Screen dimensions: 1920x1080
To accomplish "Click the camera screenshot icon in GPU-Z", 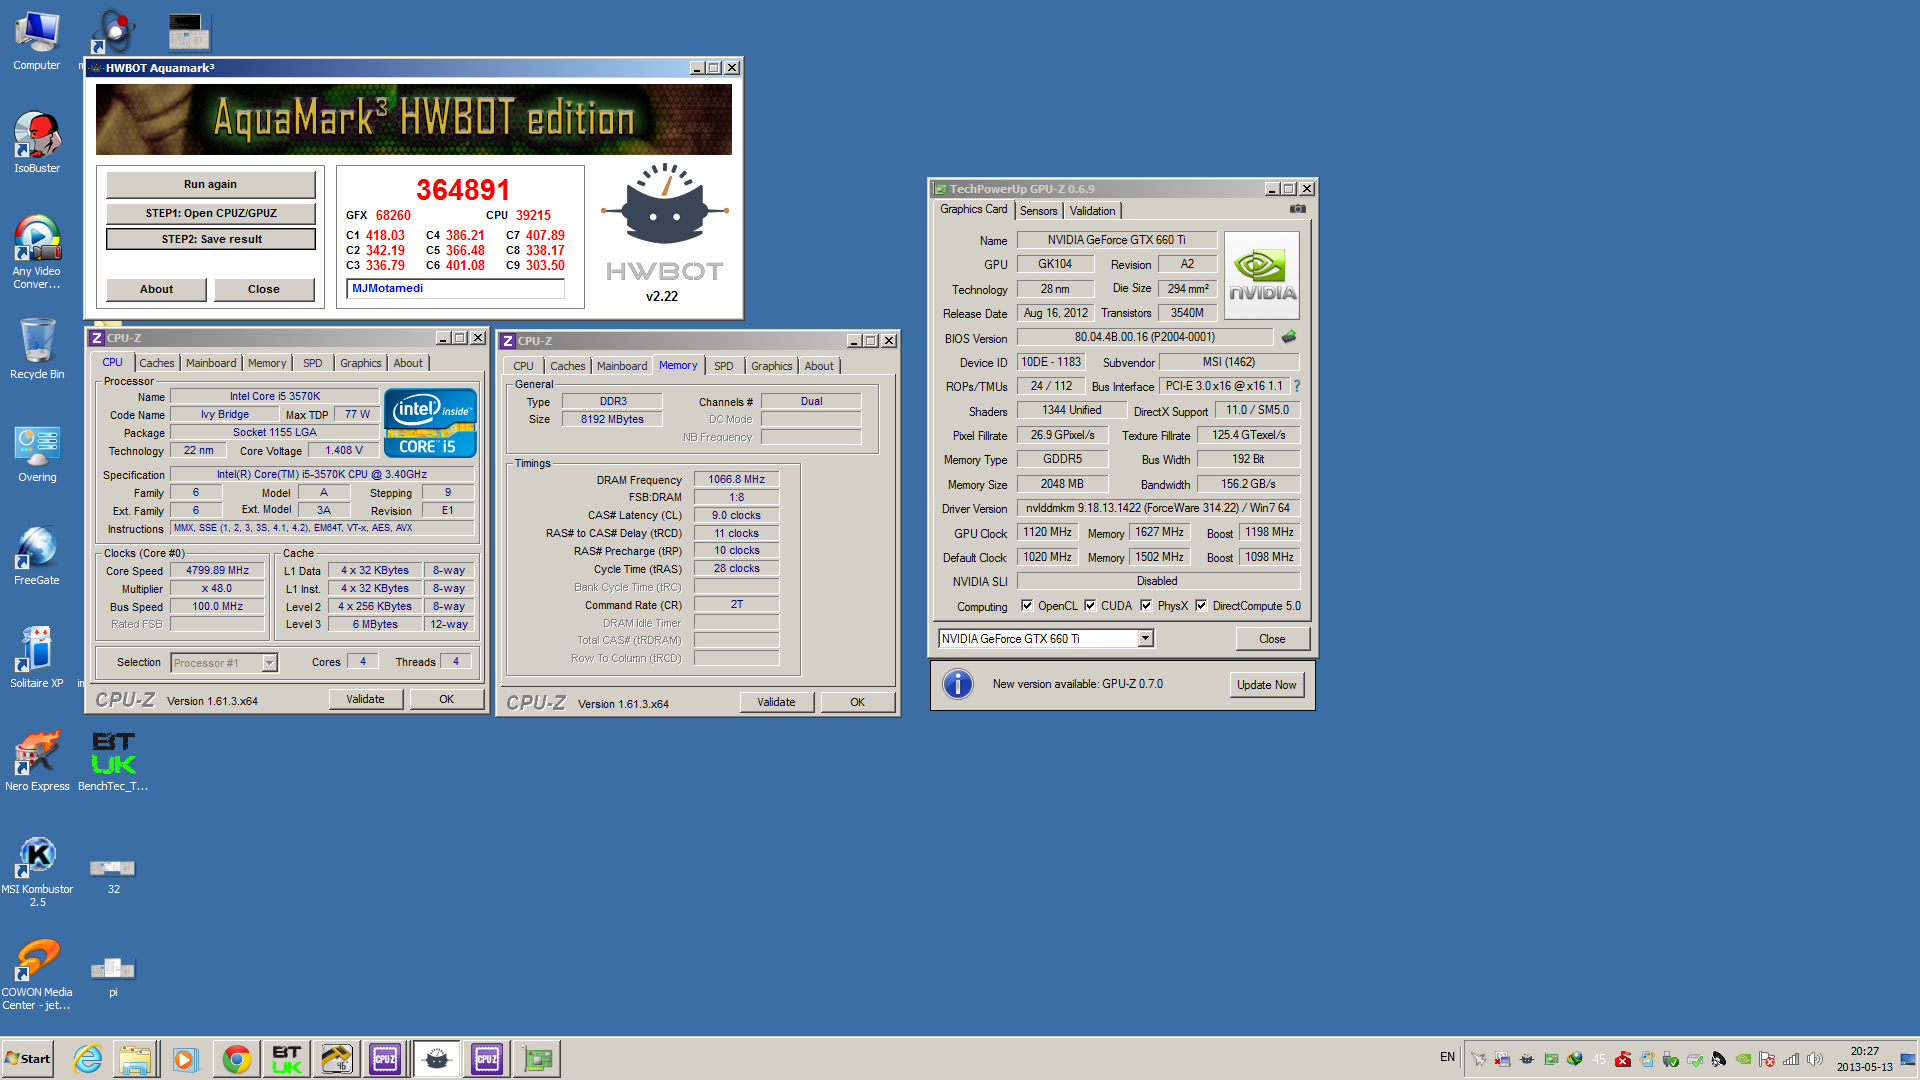I will [x=1297, y=209].
